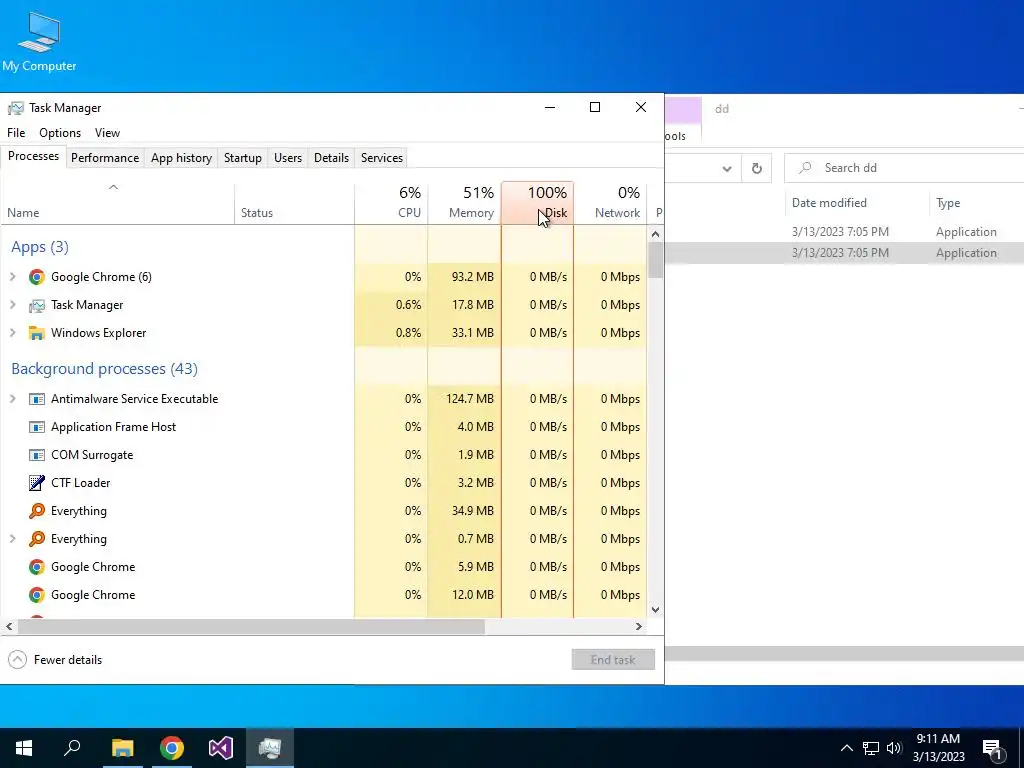Sort by the Name column header
The image size is (1024, 768).
tap(118, 203)
